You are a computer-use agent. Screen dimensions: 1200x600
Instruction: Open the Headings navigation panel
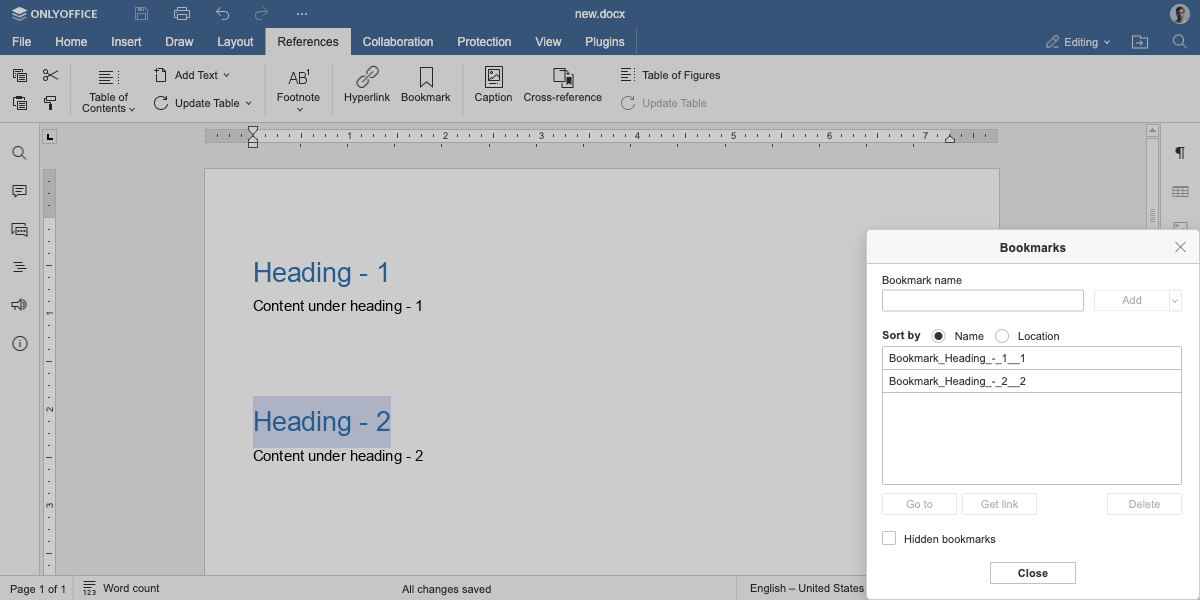(x=19, y=267)
